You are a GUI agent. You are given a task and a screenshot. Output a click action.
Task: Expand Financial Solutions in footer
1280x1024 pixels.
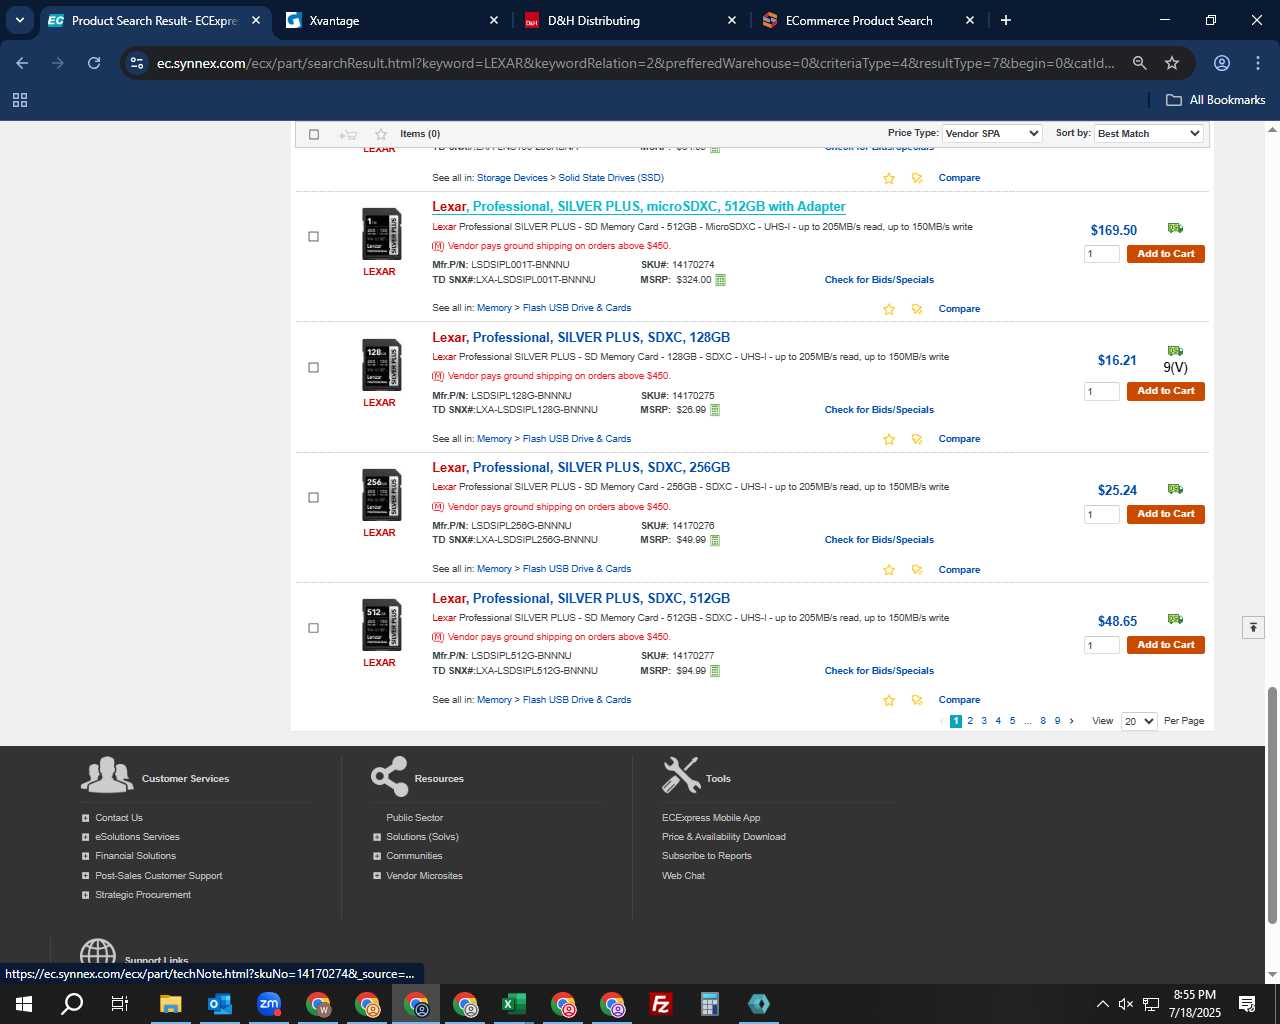(86, 856)
